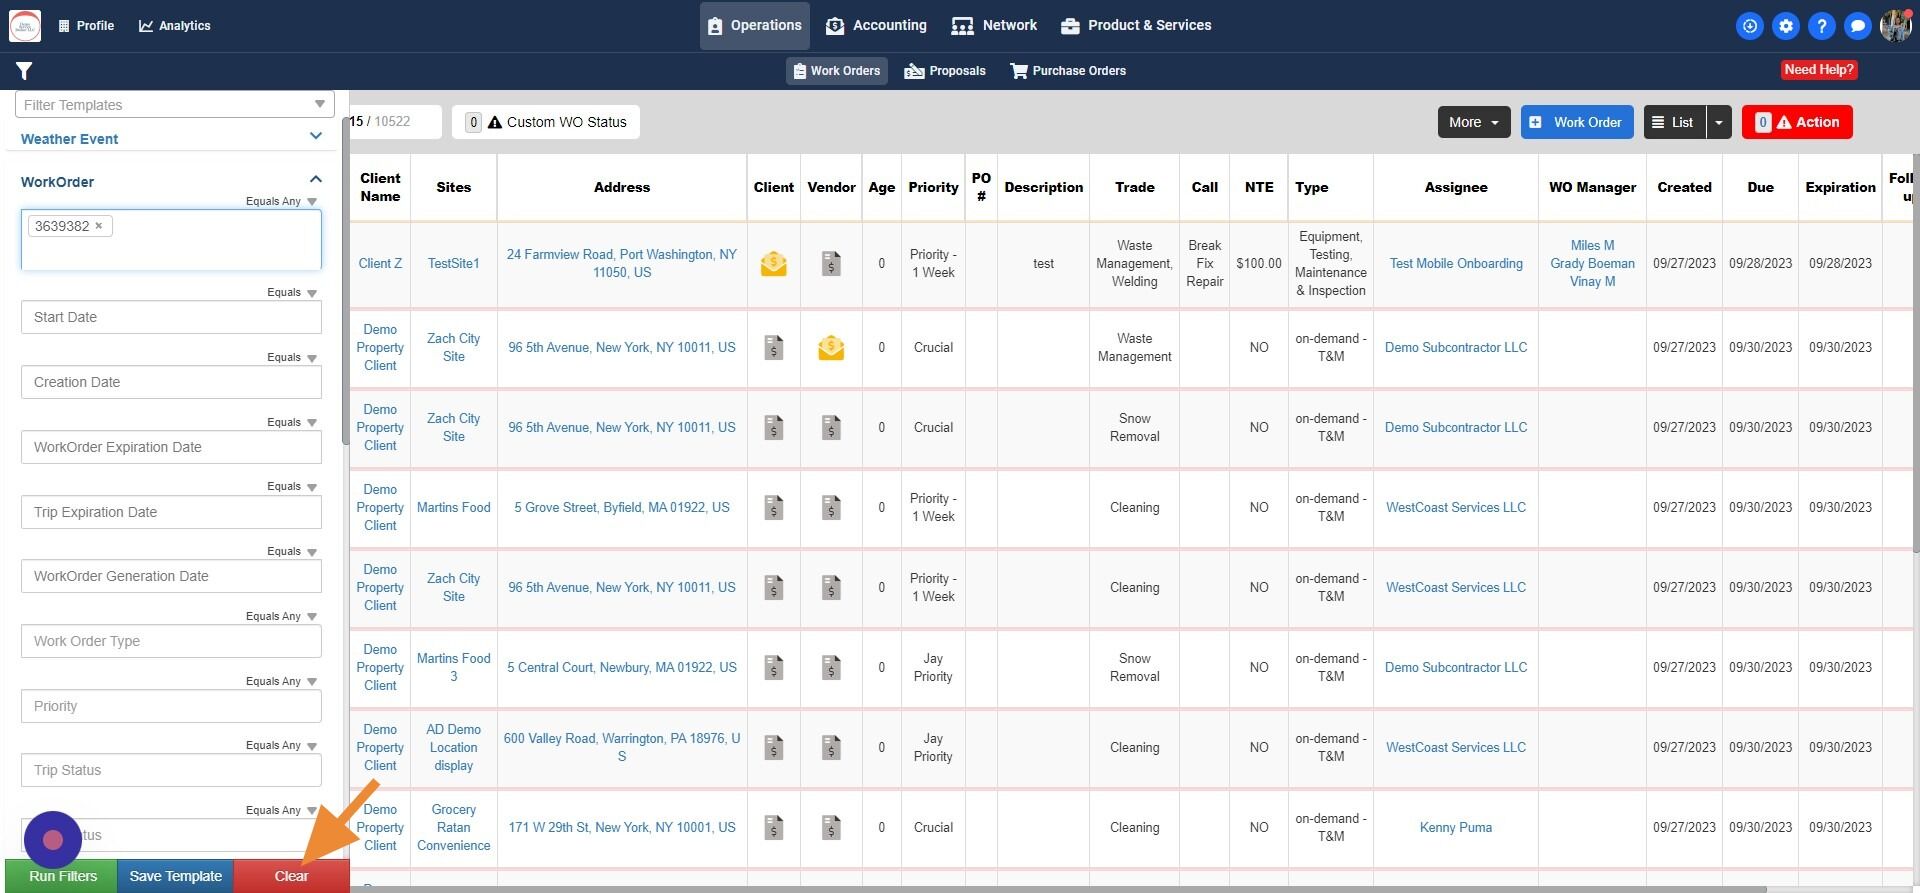1920x893 pixels.
Task: Click Vendor invoice icon in Client Z row
Action: (x=831, y=264)
